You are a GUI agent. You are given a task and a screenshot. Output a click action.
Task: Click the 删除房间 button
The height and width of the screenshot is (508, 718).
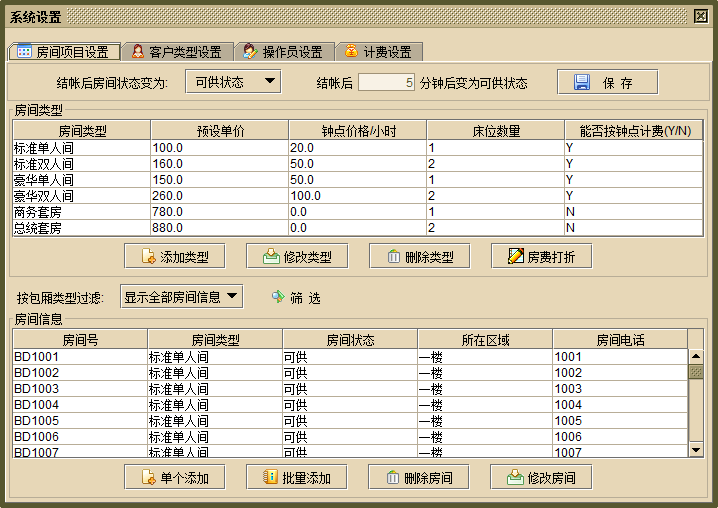(419, 477)
